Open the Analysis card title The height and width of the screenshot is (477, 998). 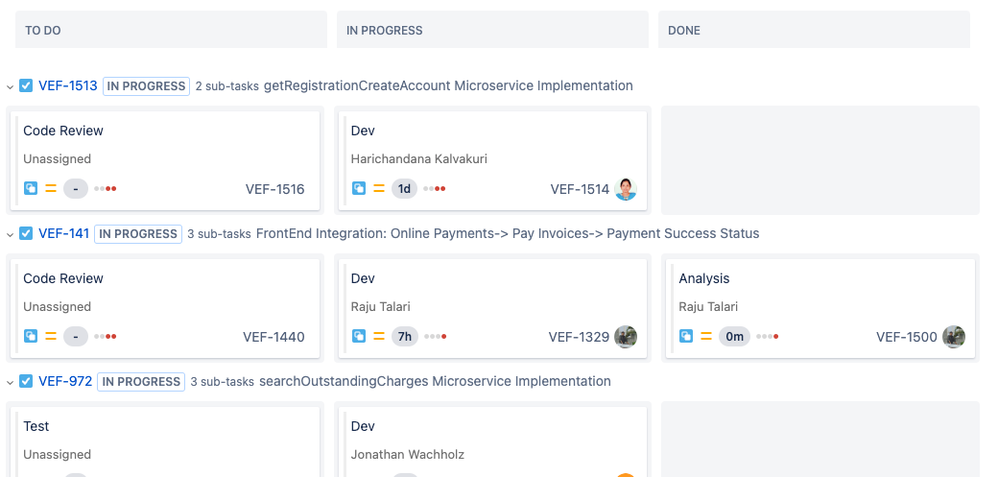(x=704, y=278)
